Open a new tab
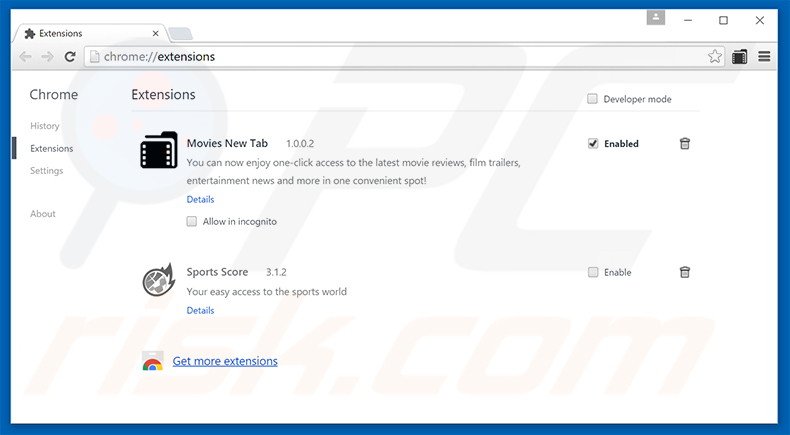 pos(180,34)
